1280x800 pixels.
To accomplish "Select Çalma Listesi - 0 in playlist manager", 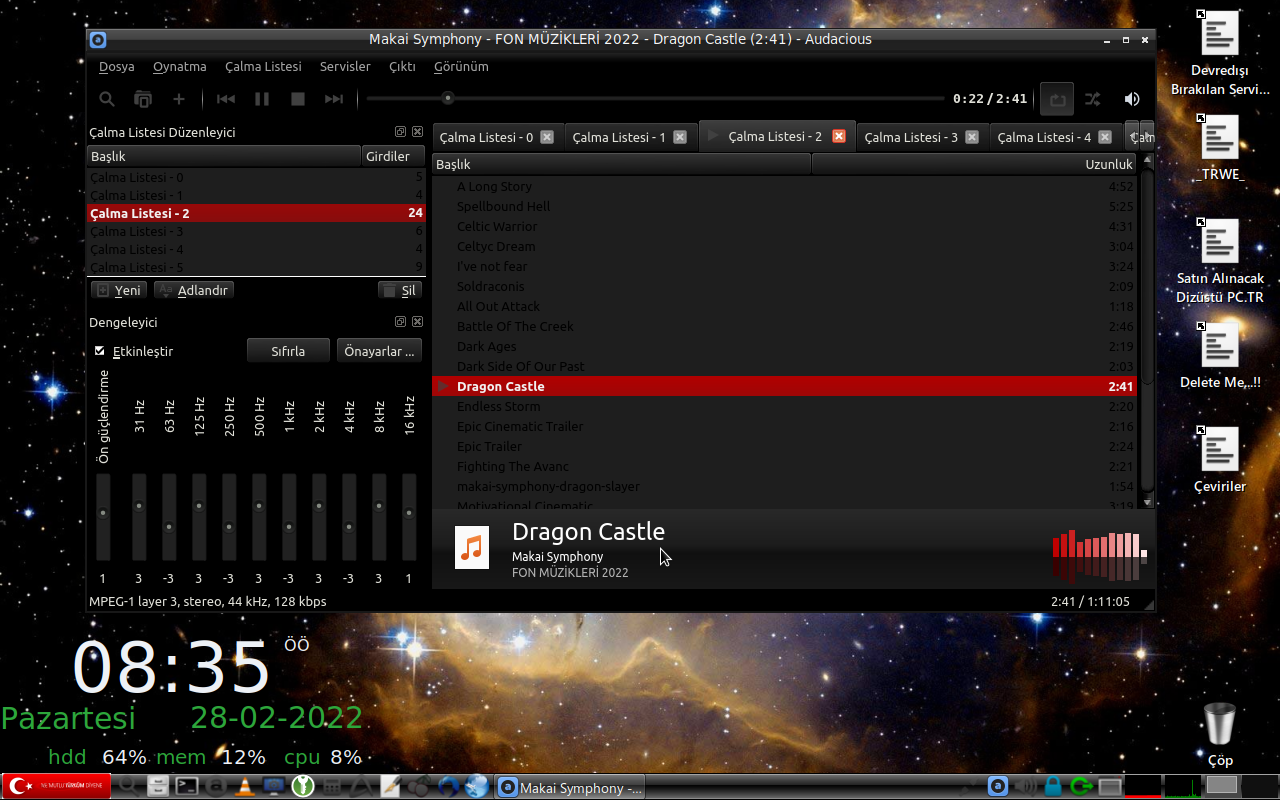I will point(256,177).
